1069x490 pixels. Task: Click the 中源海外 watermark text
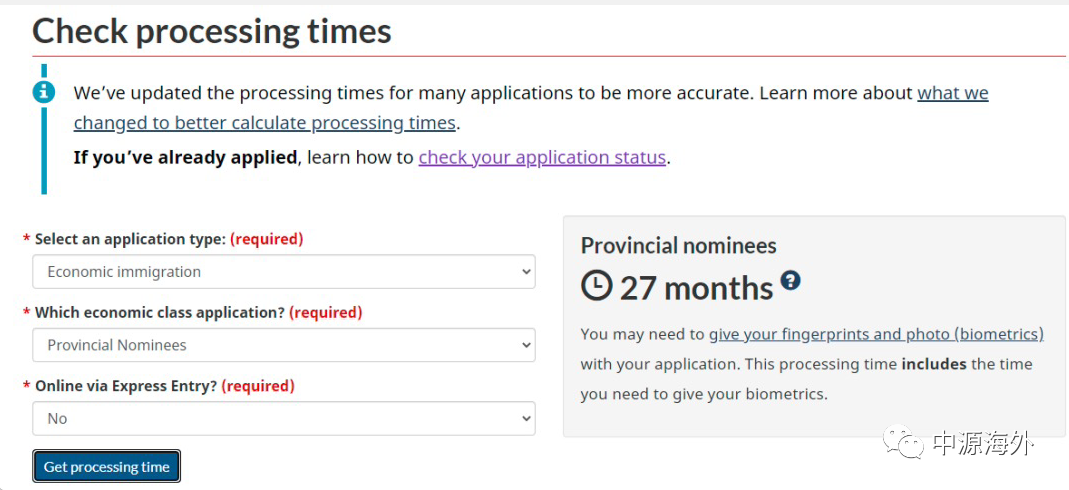982,443
